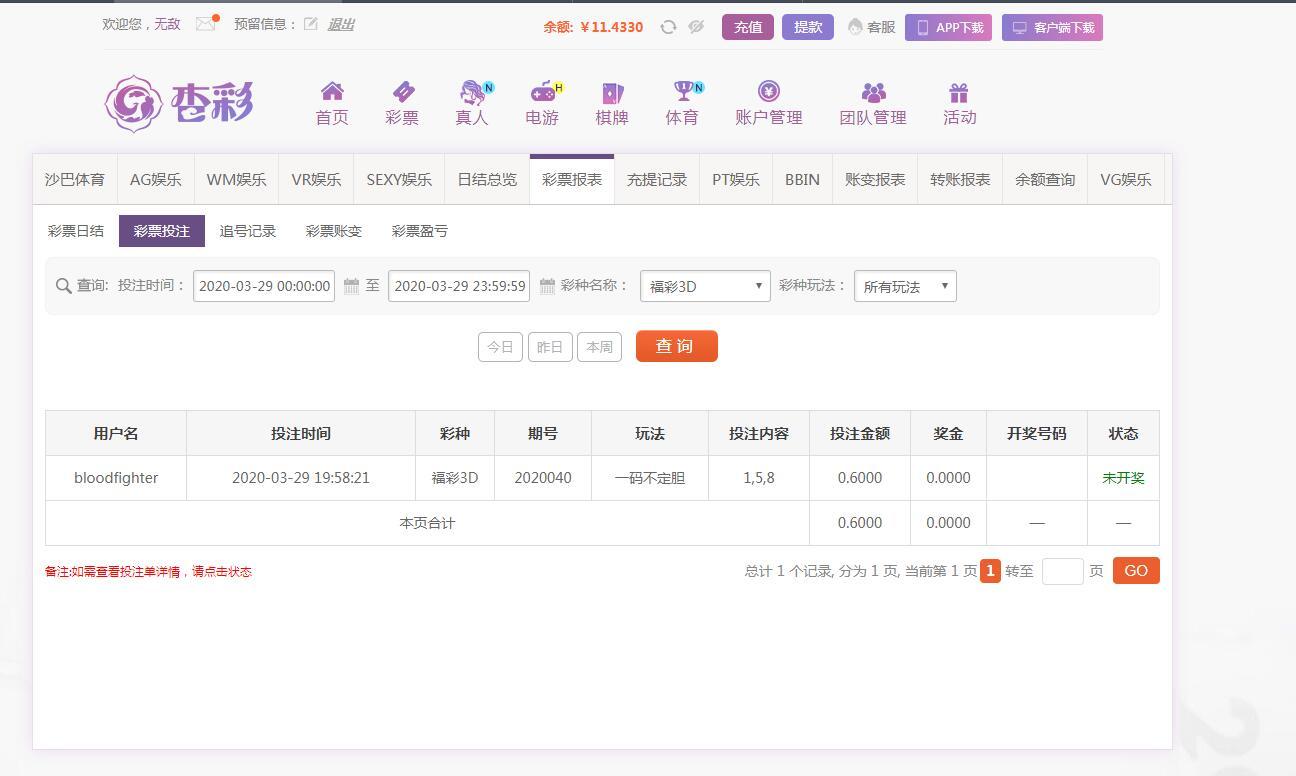Download the APP via APP下载
Image resolution: width=1296 pixels, height=776 pixels.
point(948,27)
